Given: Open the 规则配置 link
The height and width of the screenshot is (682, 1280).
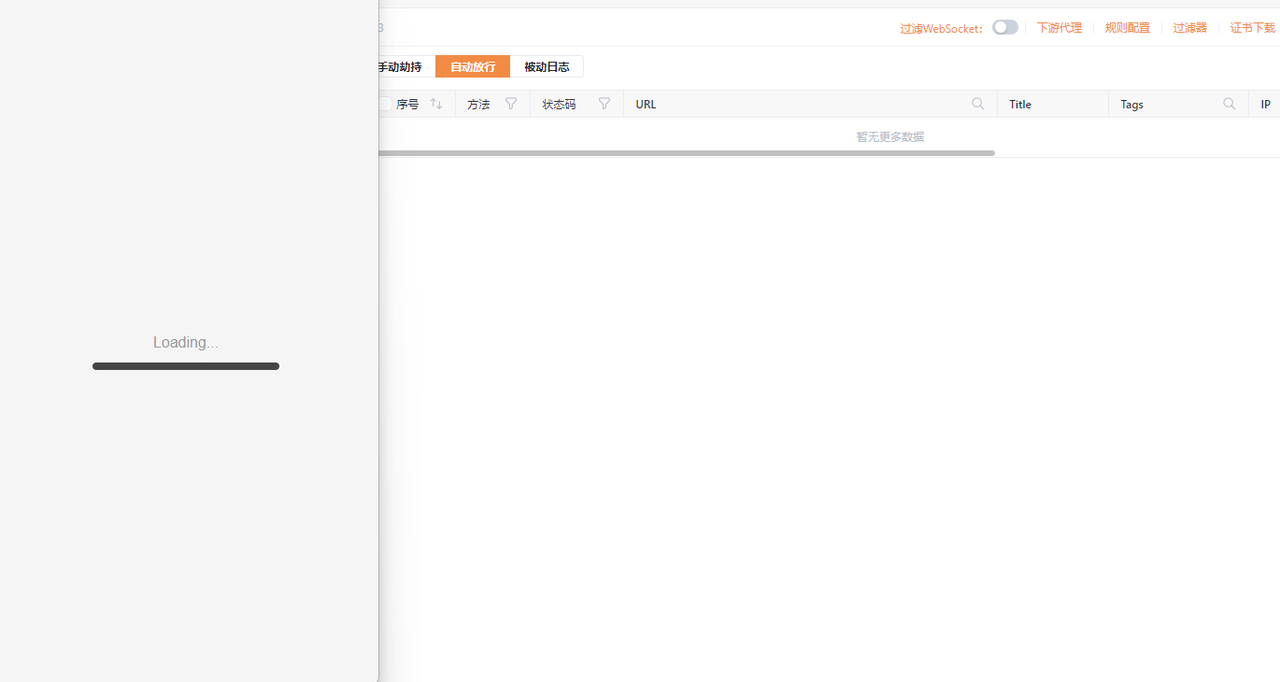Looking at the screenshot, I should pyautogui.click(x=1127, y=28).
